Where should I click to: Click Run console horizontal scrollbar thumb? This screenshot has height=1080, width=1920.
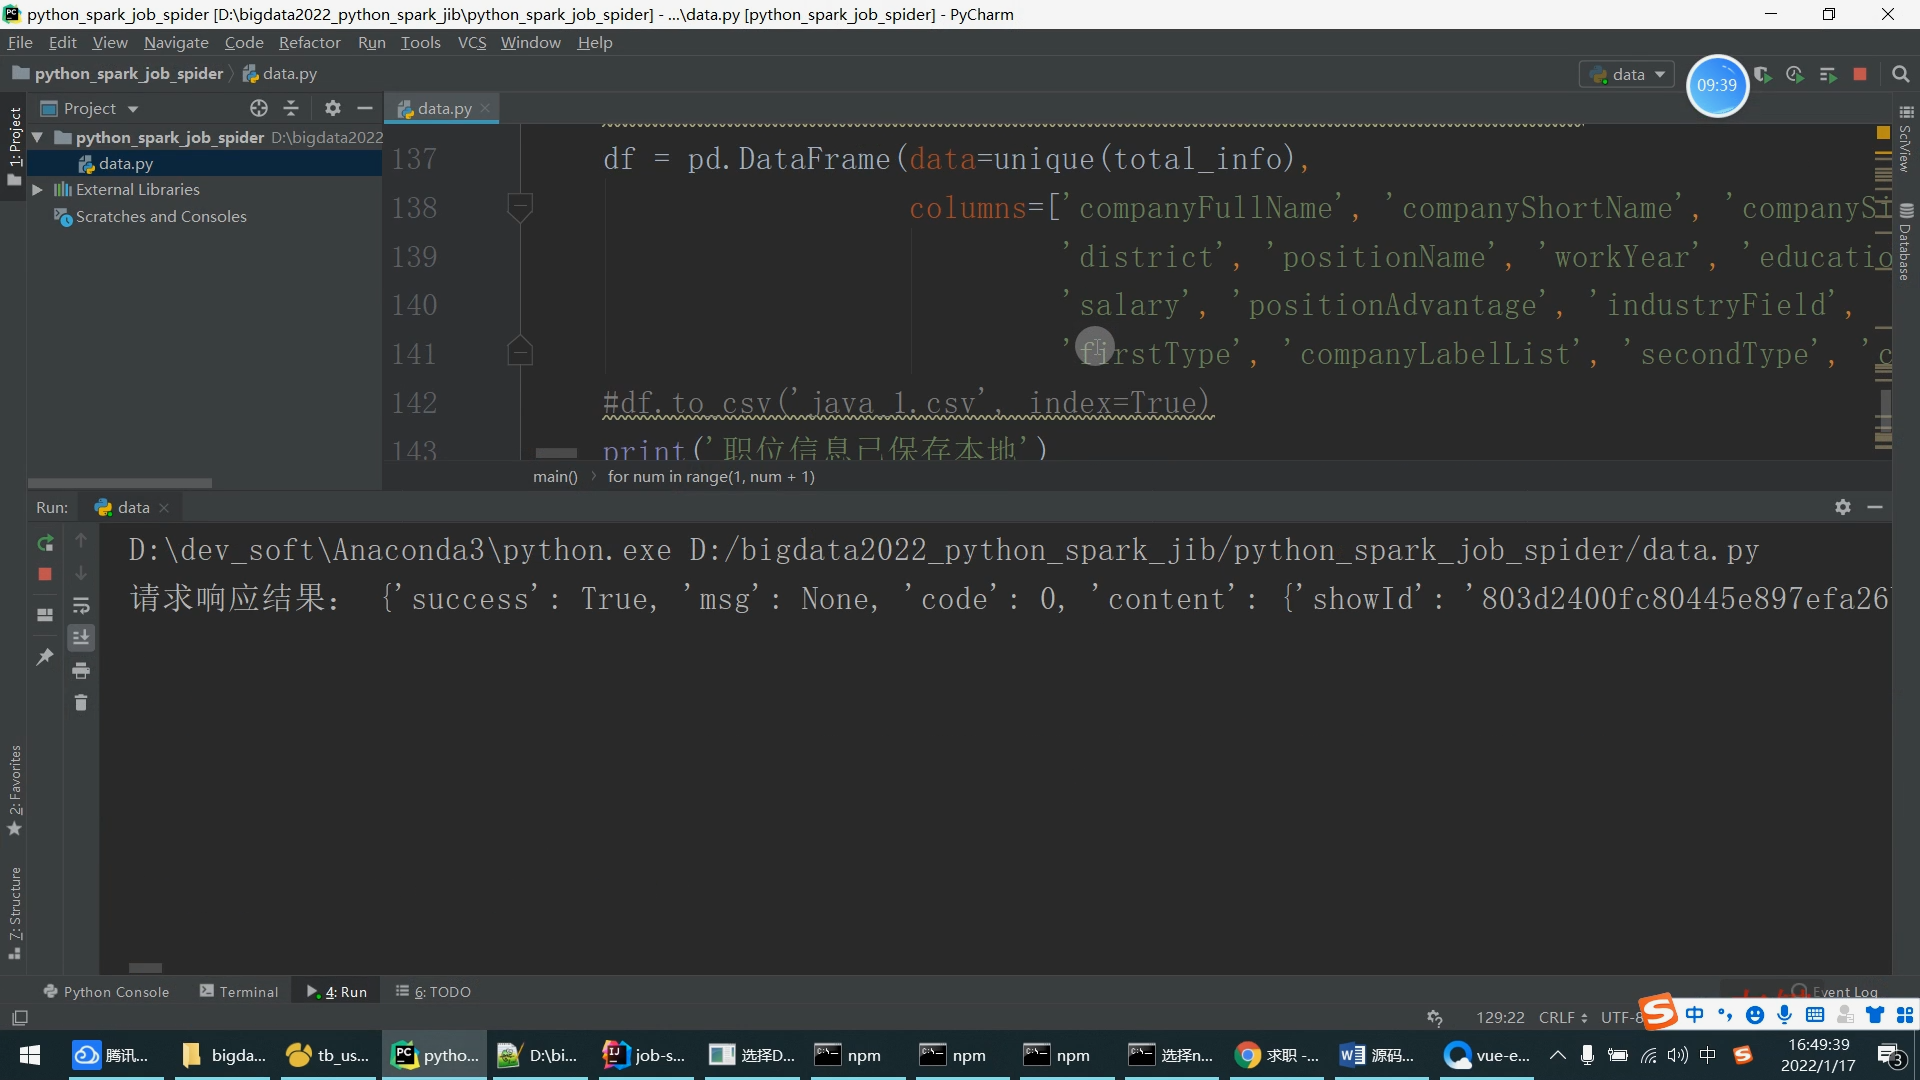pyautogui.click(x=145, y=967)
